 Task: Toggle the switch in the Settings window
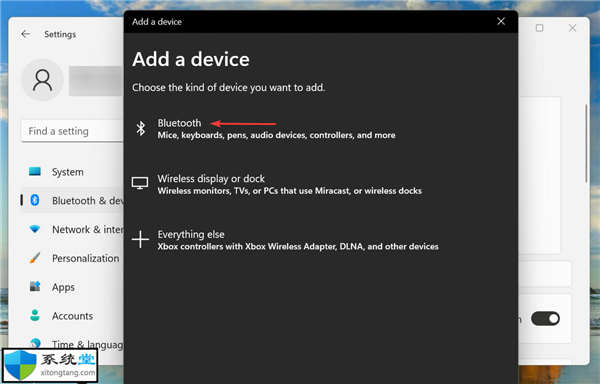pyautogui.click(x=546, y=319)
